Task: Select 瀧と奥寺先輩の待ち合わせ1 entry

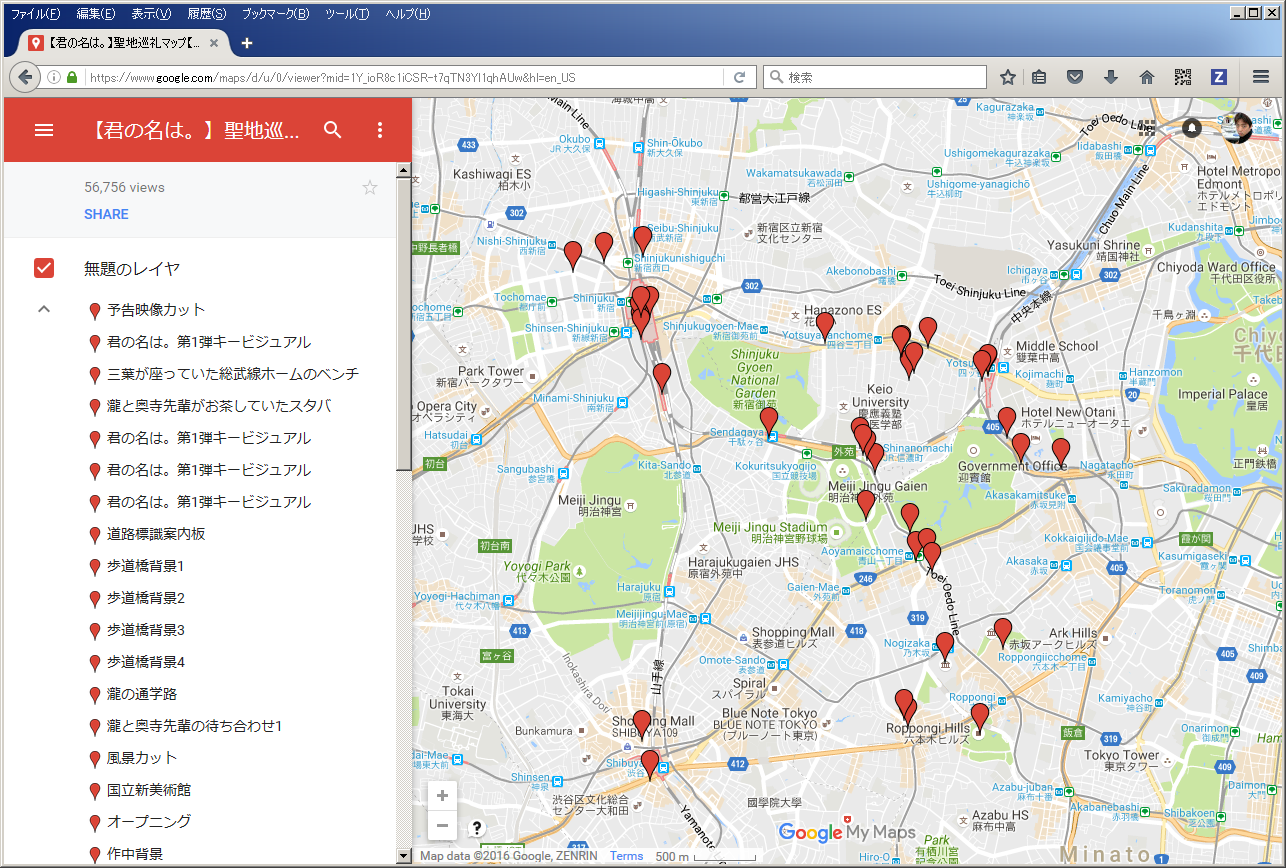Action: tap(195, 726)
